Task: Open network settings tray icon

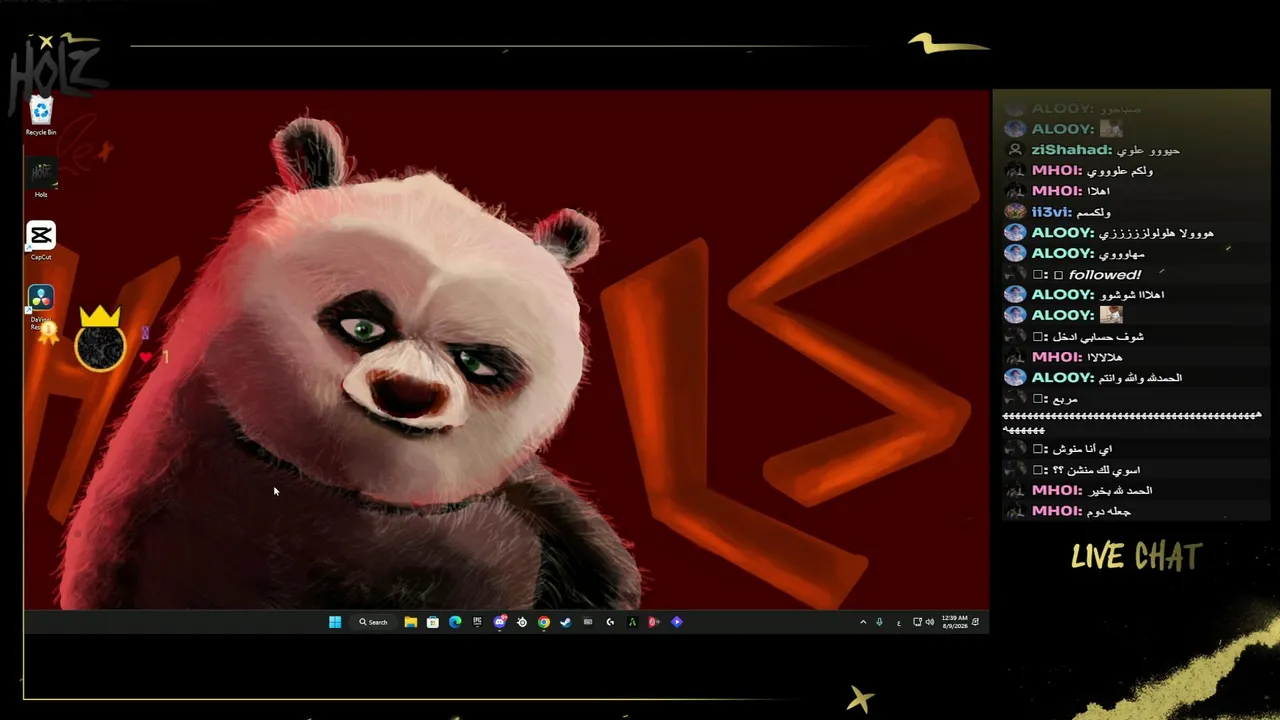Action: click(x=916, y=622)
